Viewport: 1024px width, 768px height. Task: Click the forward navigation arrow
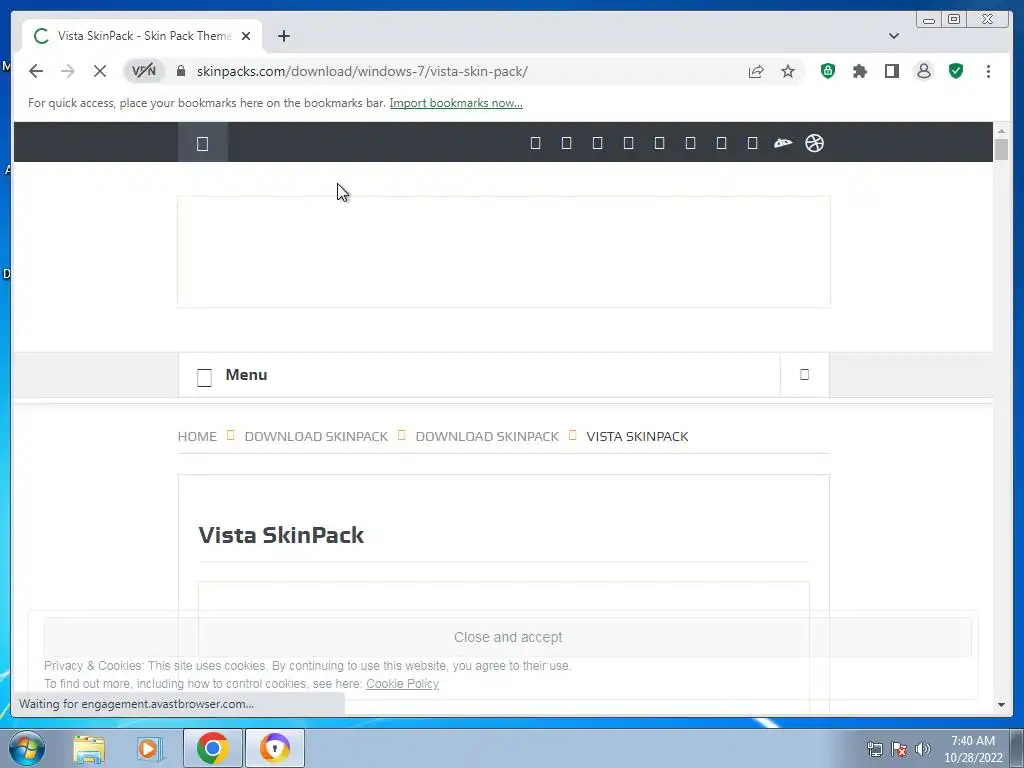tap(68, 71)
